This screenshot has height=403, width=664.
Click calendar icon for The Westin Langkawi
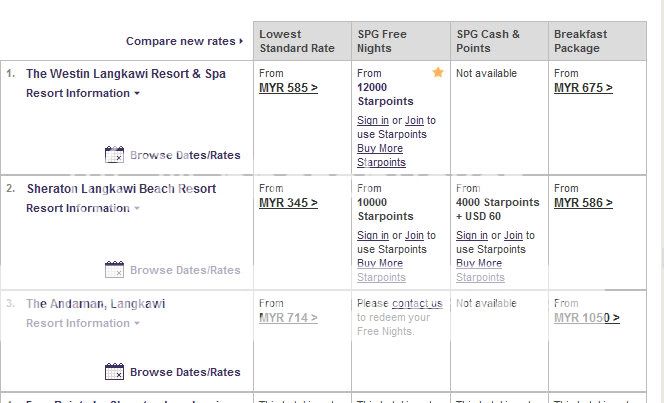[114, 155]
